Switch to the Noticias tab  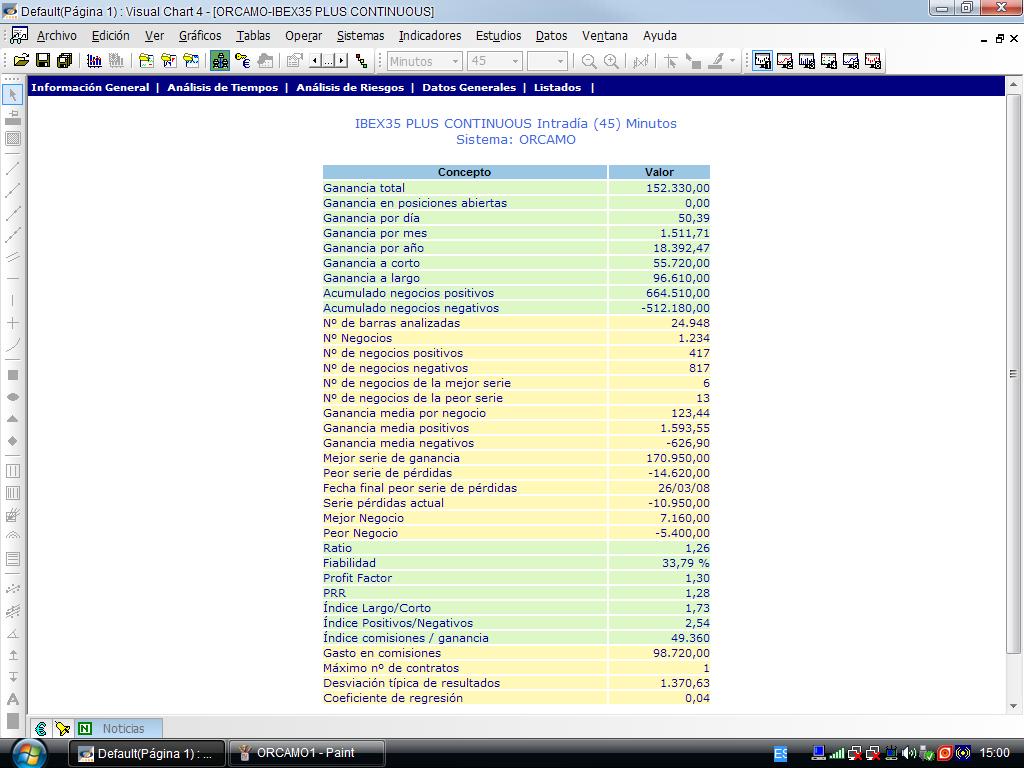[123, 729]
